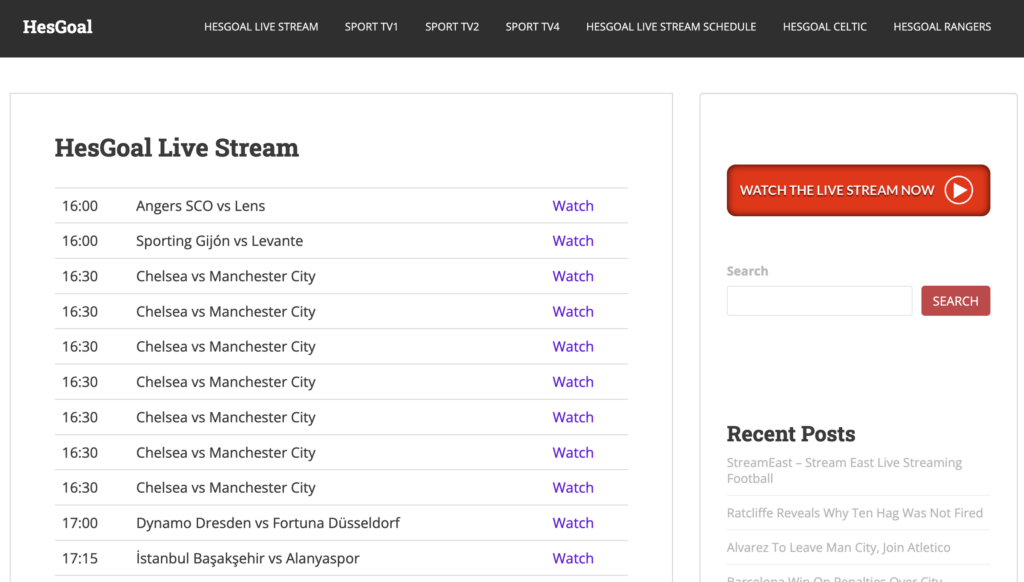The height and width of the screenshot is (582, 1024).
Task: Click the red Search button
Action: 955,300
